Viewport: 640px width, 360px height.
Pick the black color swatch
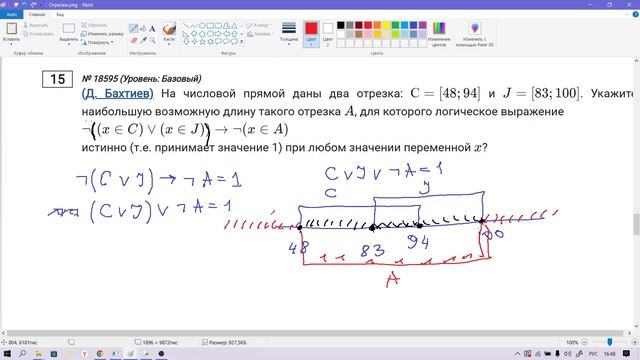[341, 25]
